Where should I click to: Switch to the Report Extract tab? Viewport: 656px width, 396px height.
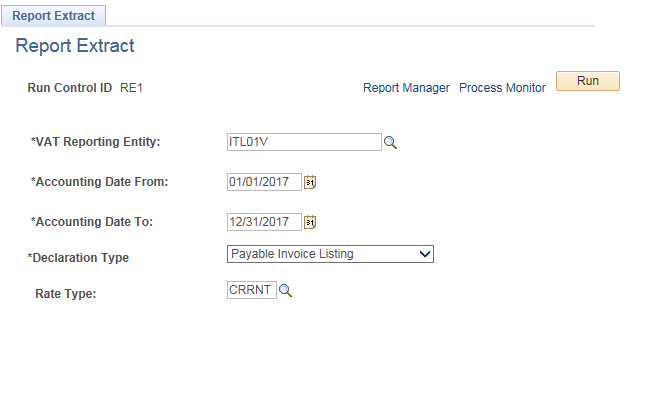coord(54,15)
